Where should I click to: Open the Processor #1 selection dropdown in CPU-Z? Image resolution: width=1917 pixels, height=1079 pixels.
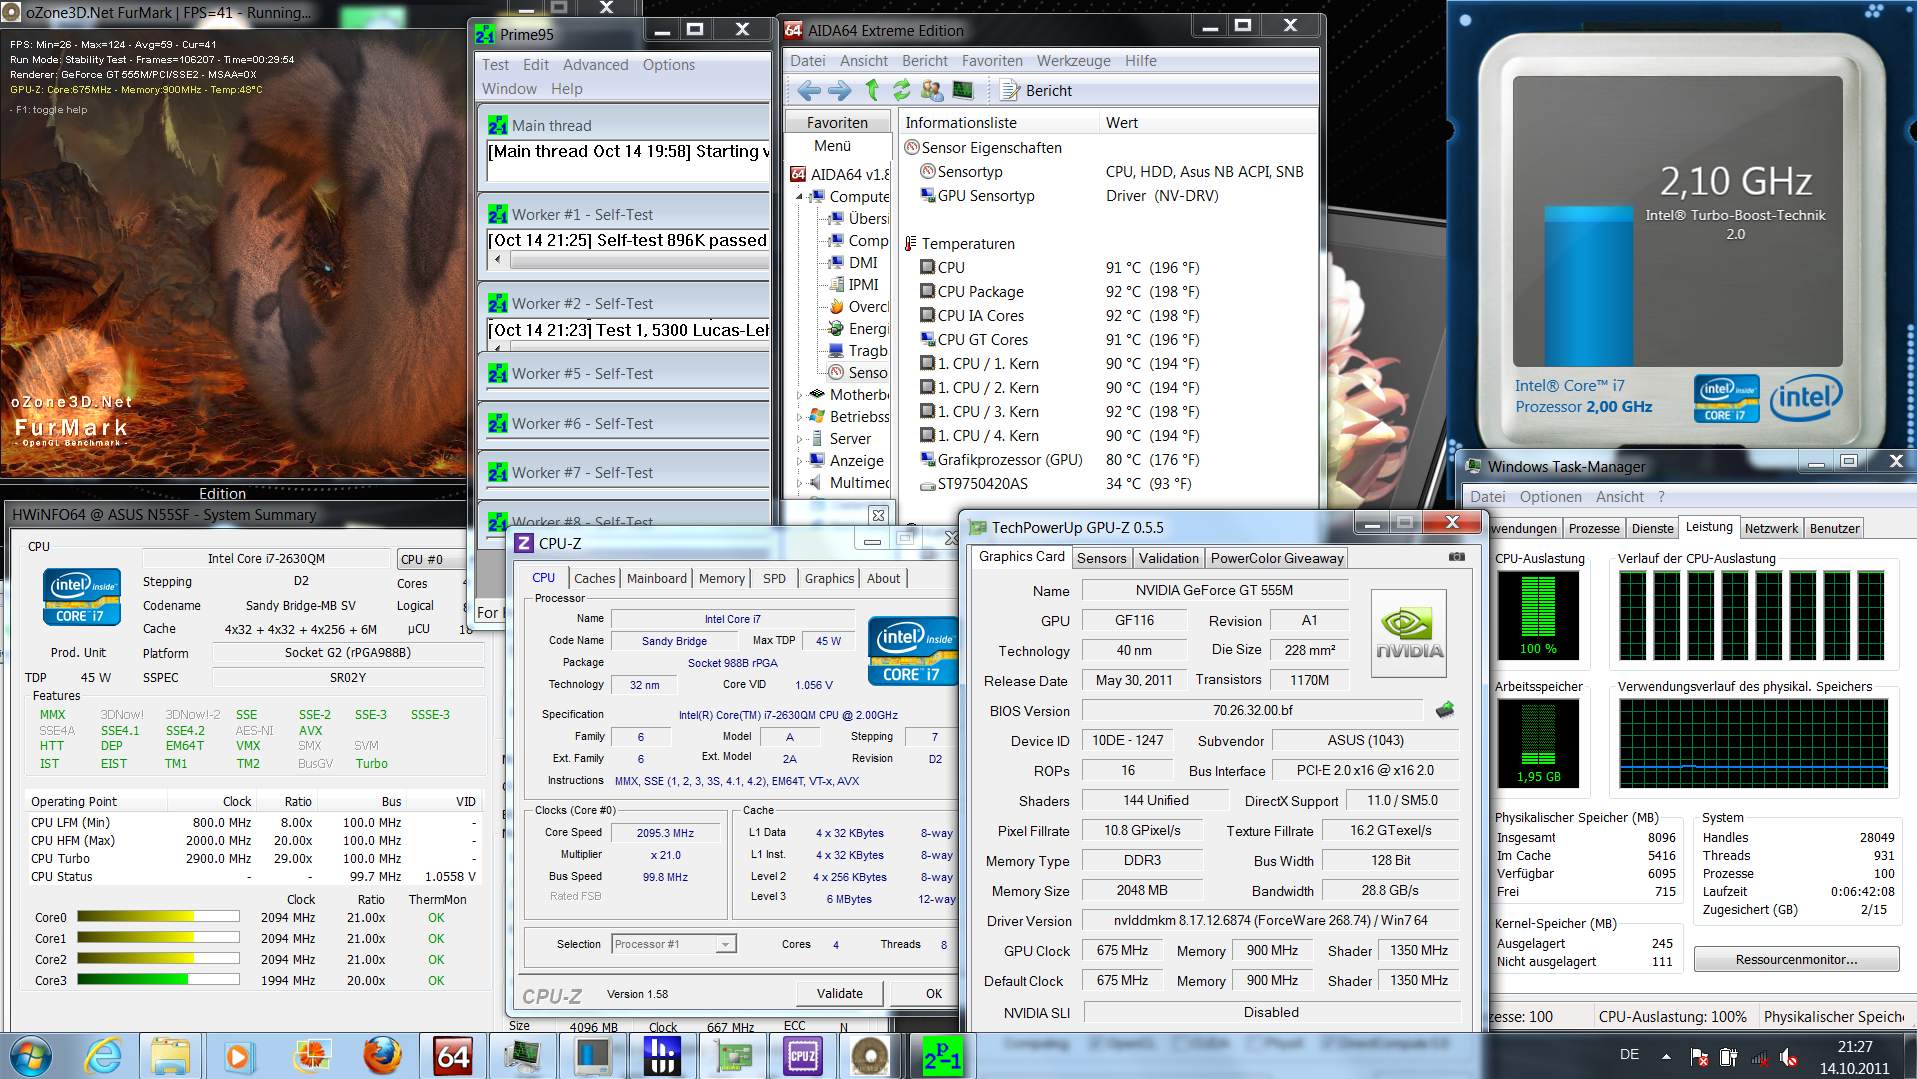click(x=727, y=944)
